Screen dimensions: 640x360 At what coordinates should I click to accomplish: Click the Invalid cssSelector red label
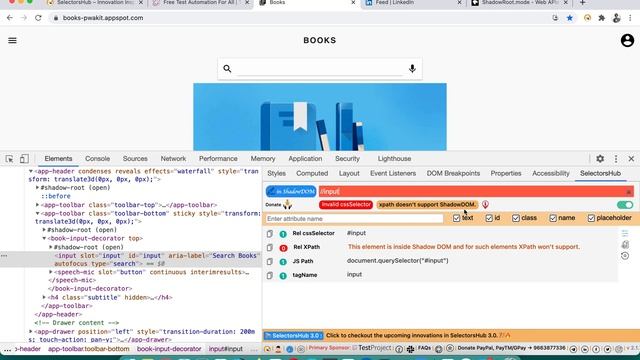346,204
